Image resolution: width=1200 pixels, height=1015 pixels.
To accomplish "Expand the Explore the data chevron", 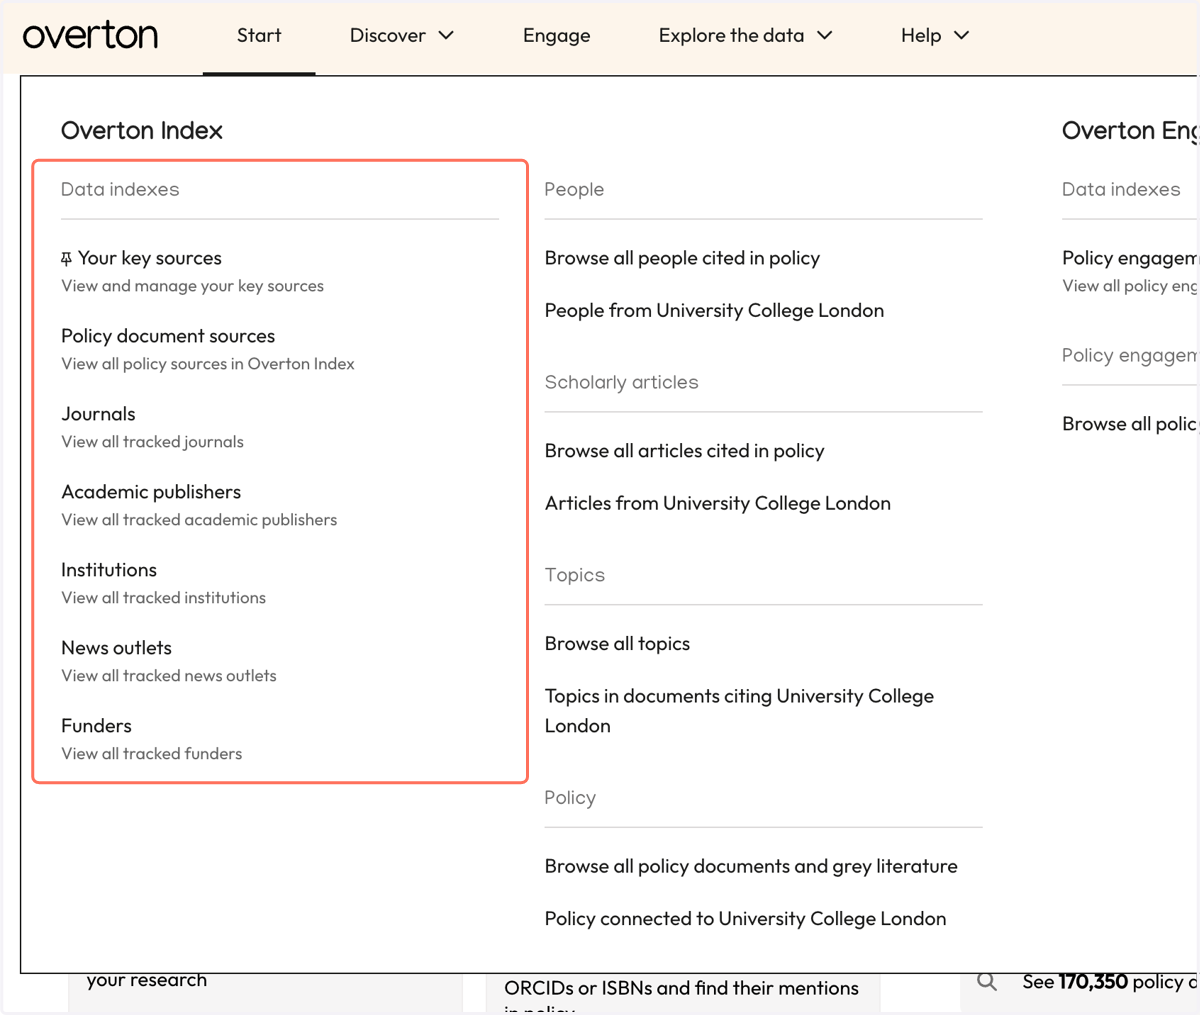I will (824, 35).
